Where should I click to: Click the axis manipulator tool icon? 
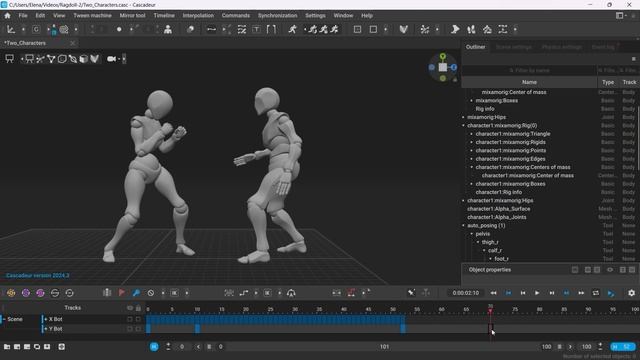11,29
